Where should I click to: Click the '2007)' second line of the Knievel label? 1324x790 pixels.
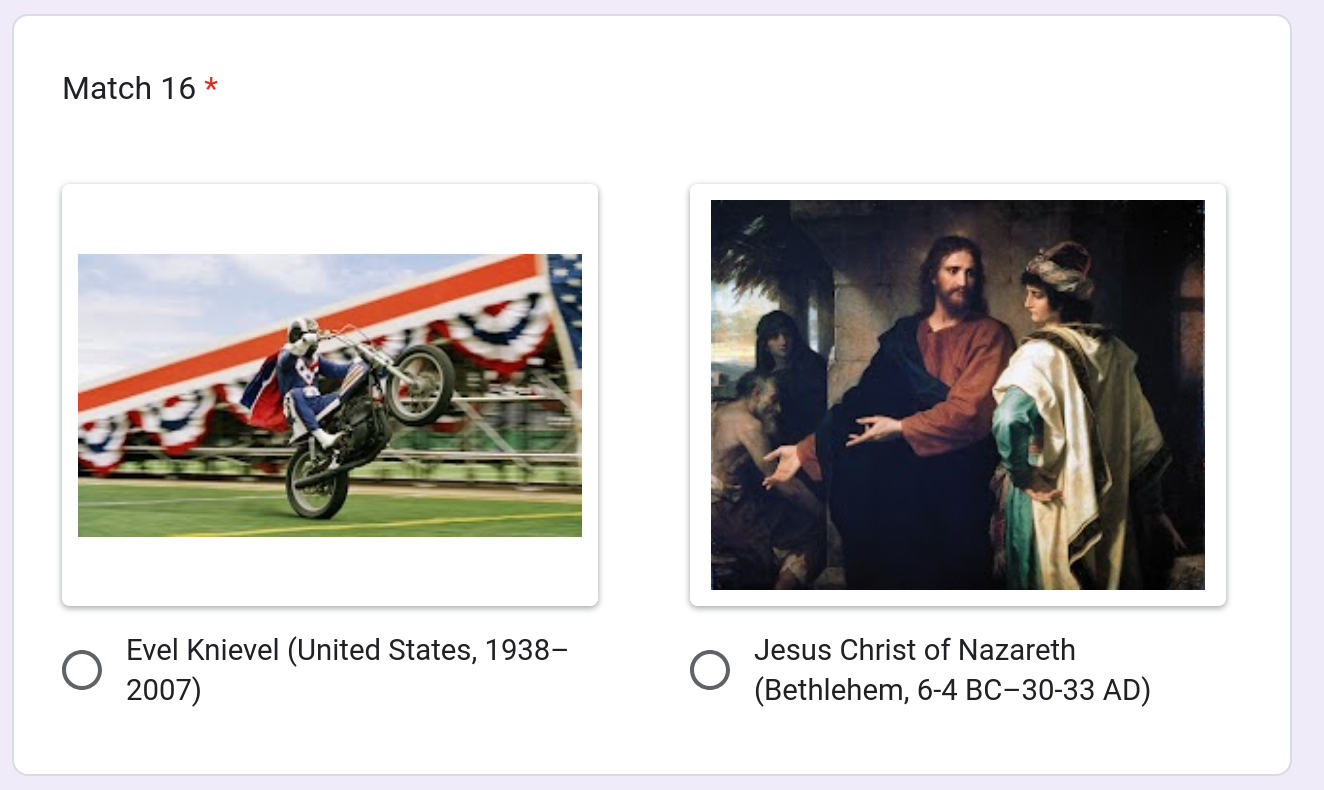click(164, 691)
